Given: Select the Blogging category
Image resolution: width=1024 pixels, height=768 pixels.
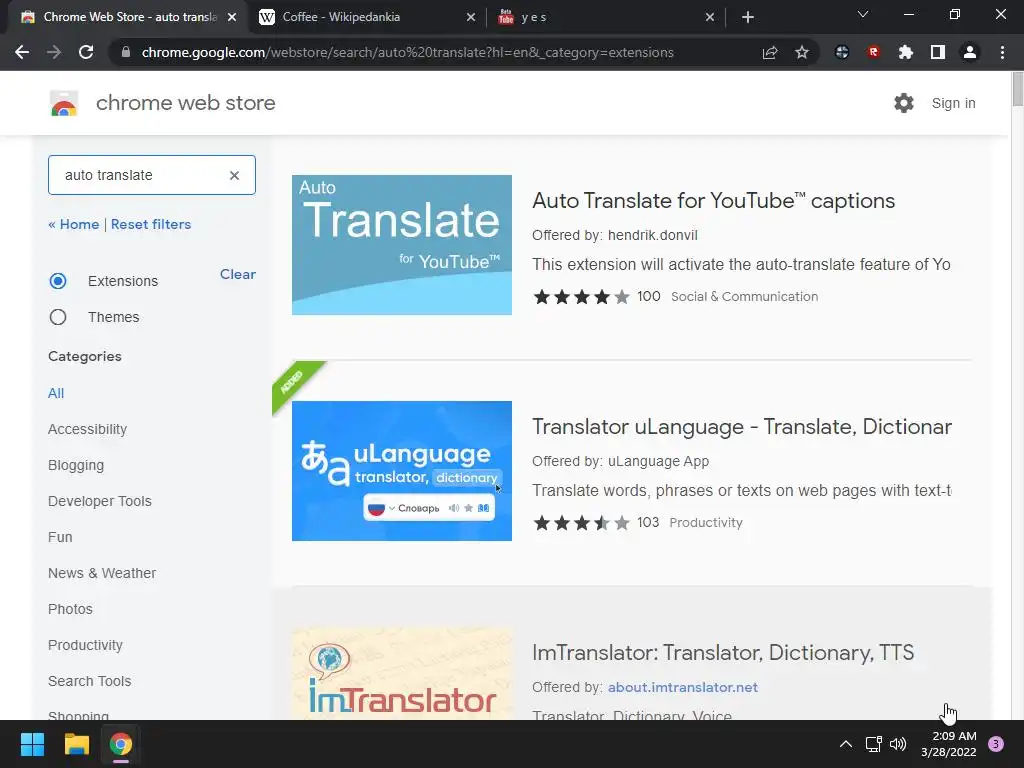Looking at the screenshot, I should [x=76, y=465].
